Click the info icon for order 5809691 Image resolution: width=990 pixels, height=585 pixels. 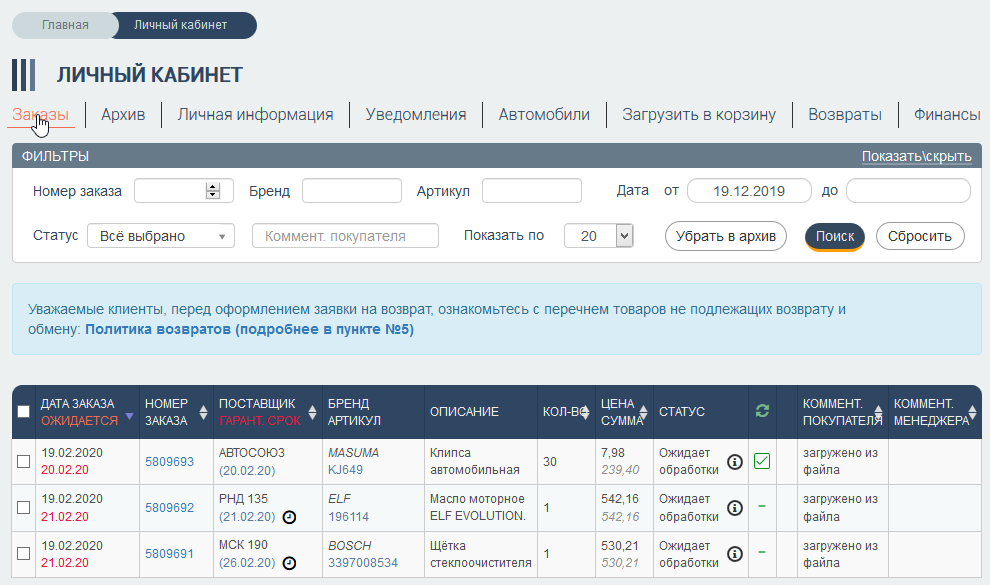tap(735, 554)
